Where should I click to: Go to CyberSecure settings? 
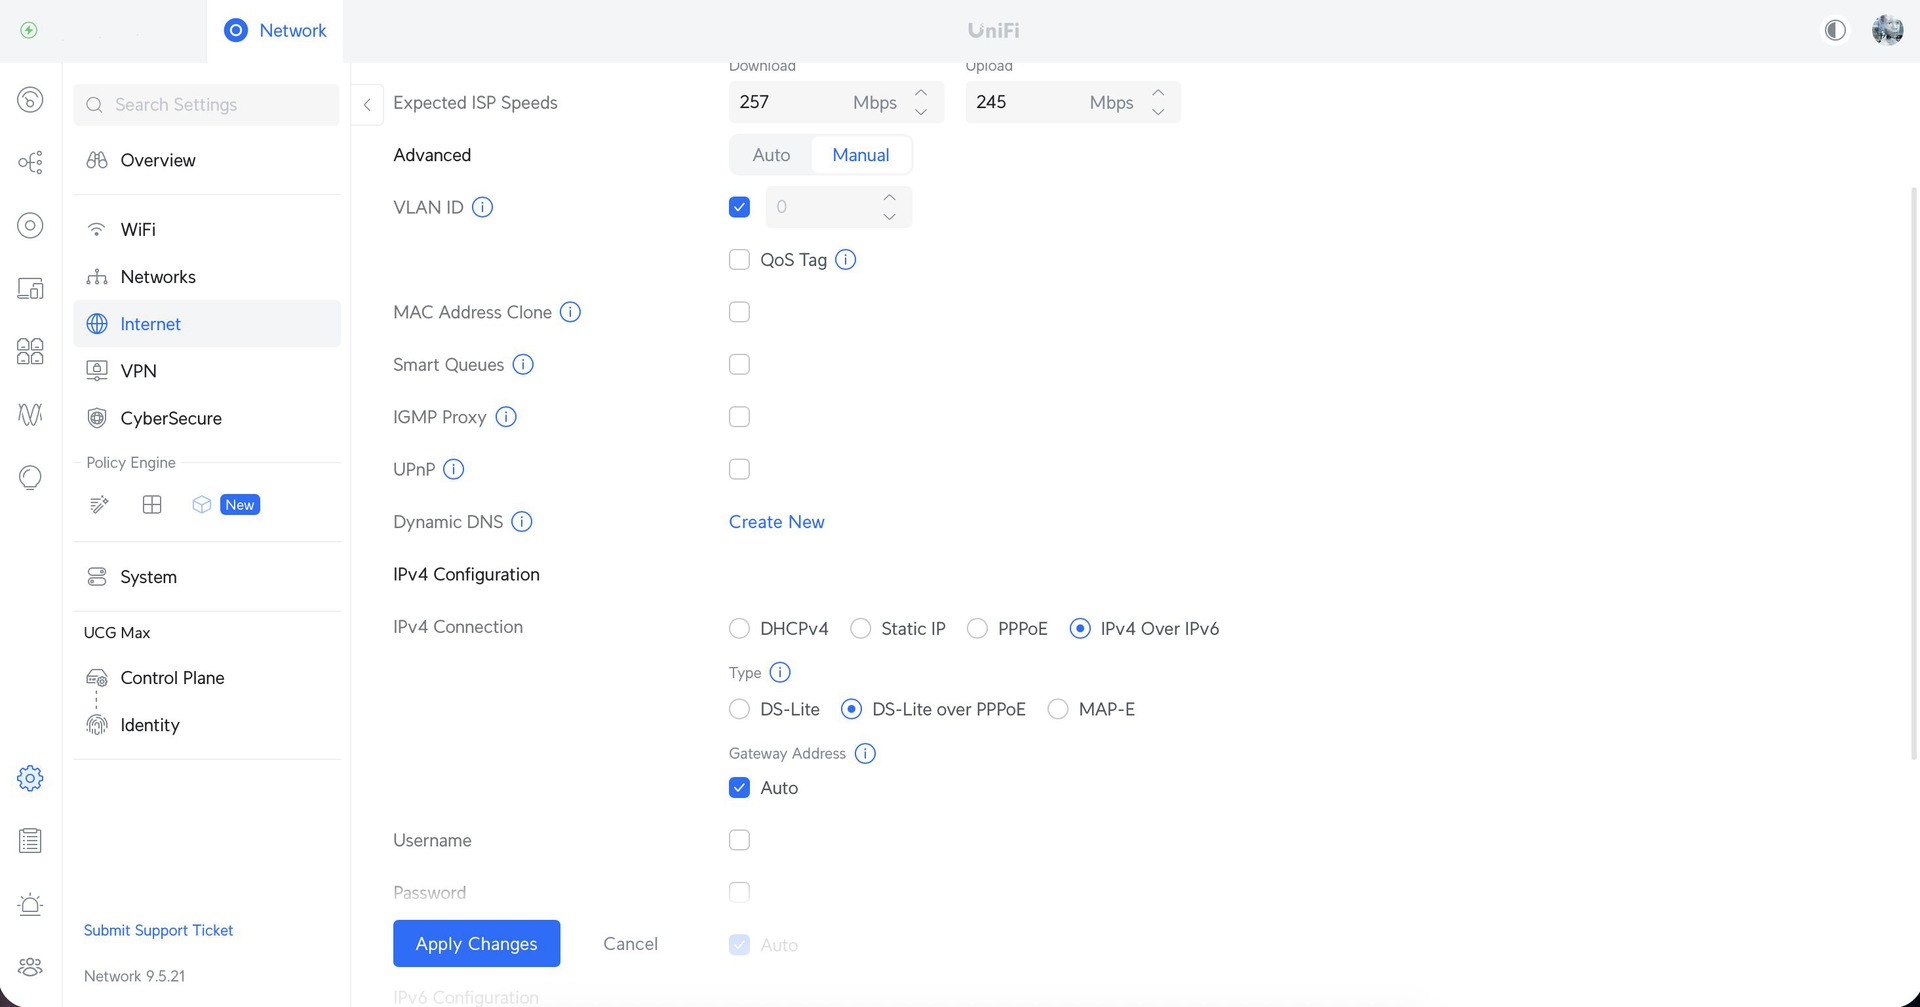(x=207, y=418)
